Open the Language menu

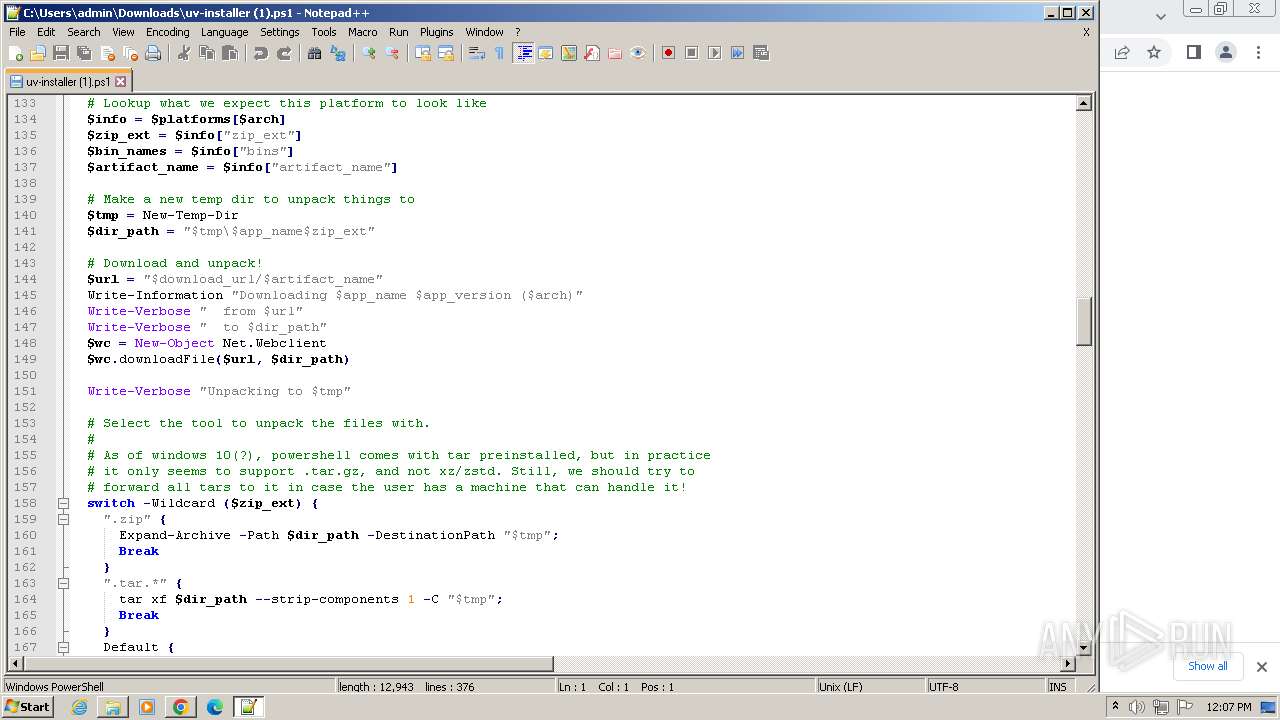[x=224, y=32]
